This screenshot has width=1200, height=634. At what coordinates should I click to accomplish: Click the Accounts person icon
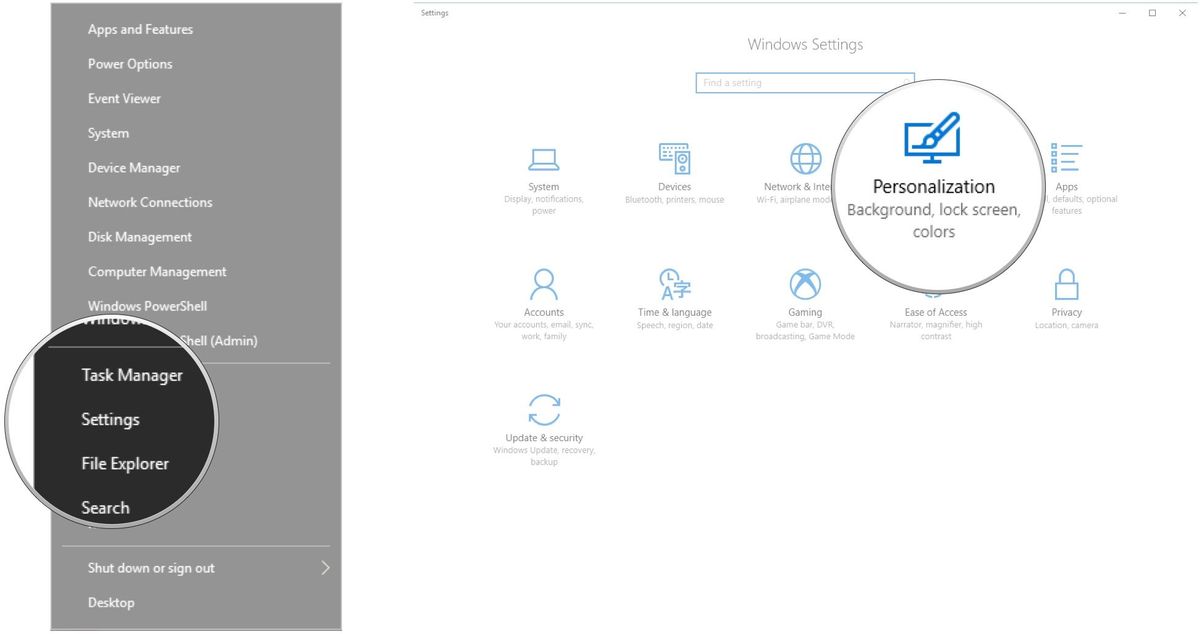[x=544, y=285]
